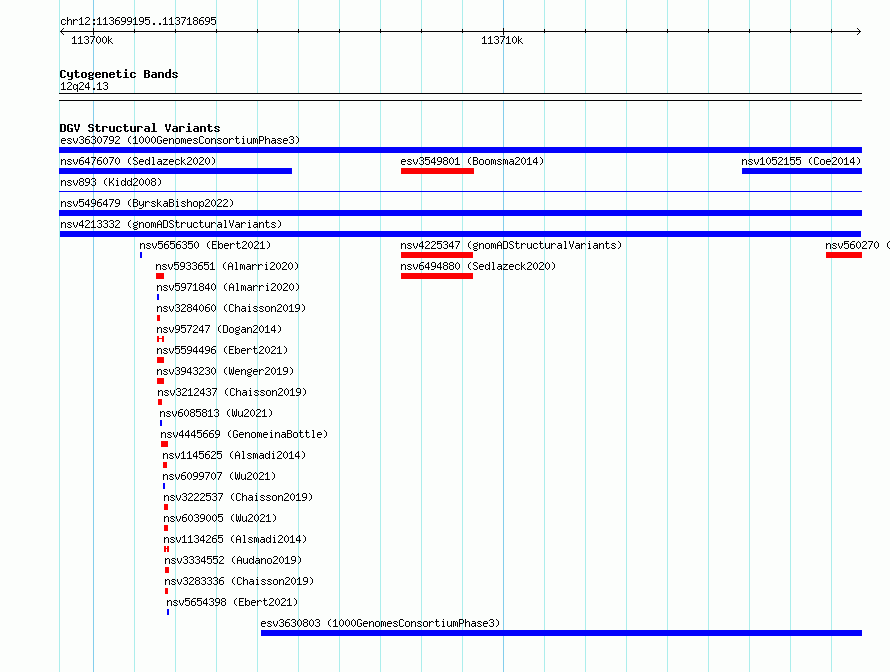
Task: Click the red marker under nsv4445669
Action: [x=164, y=444]
